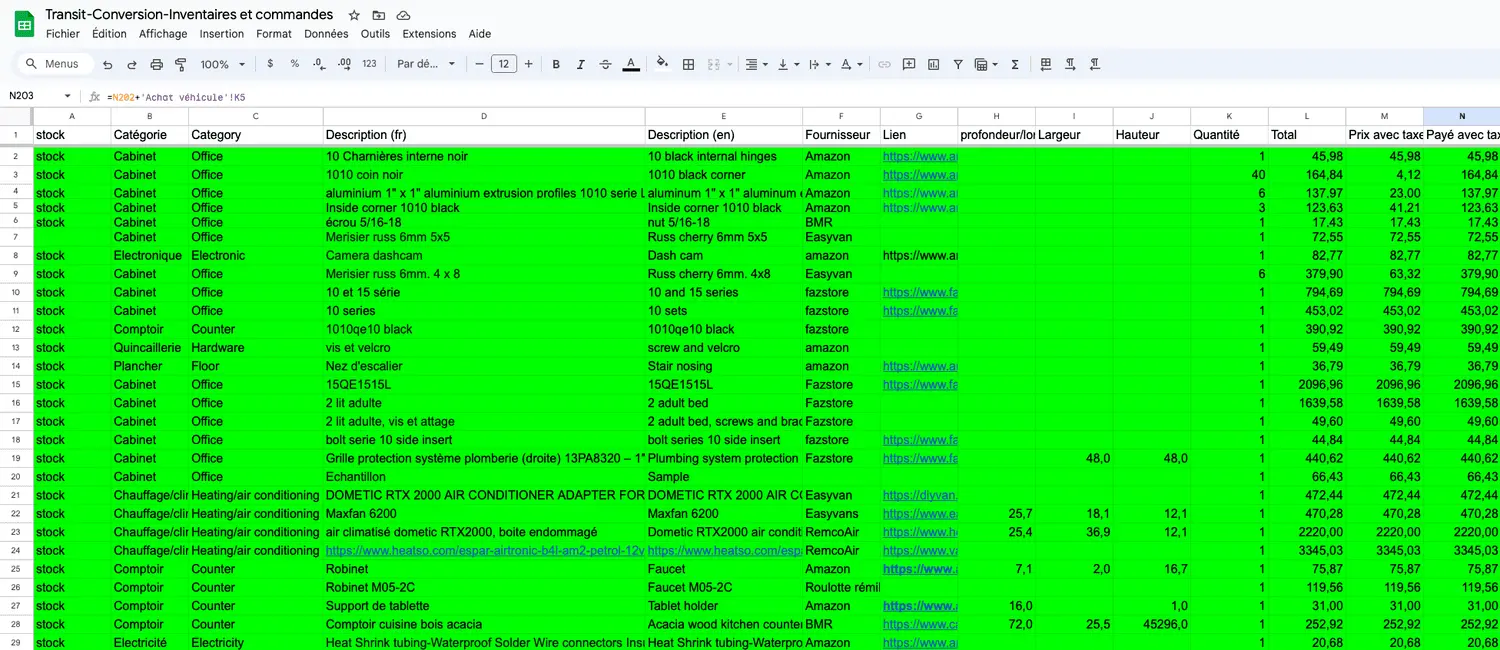Click the font size field showing 12
The width and height of the screenshot is (1500, 650).
pyautogui.click(x=503, y=64)
